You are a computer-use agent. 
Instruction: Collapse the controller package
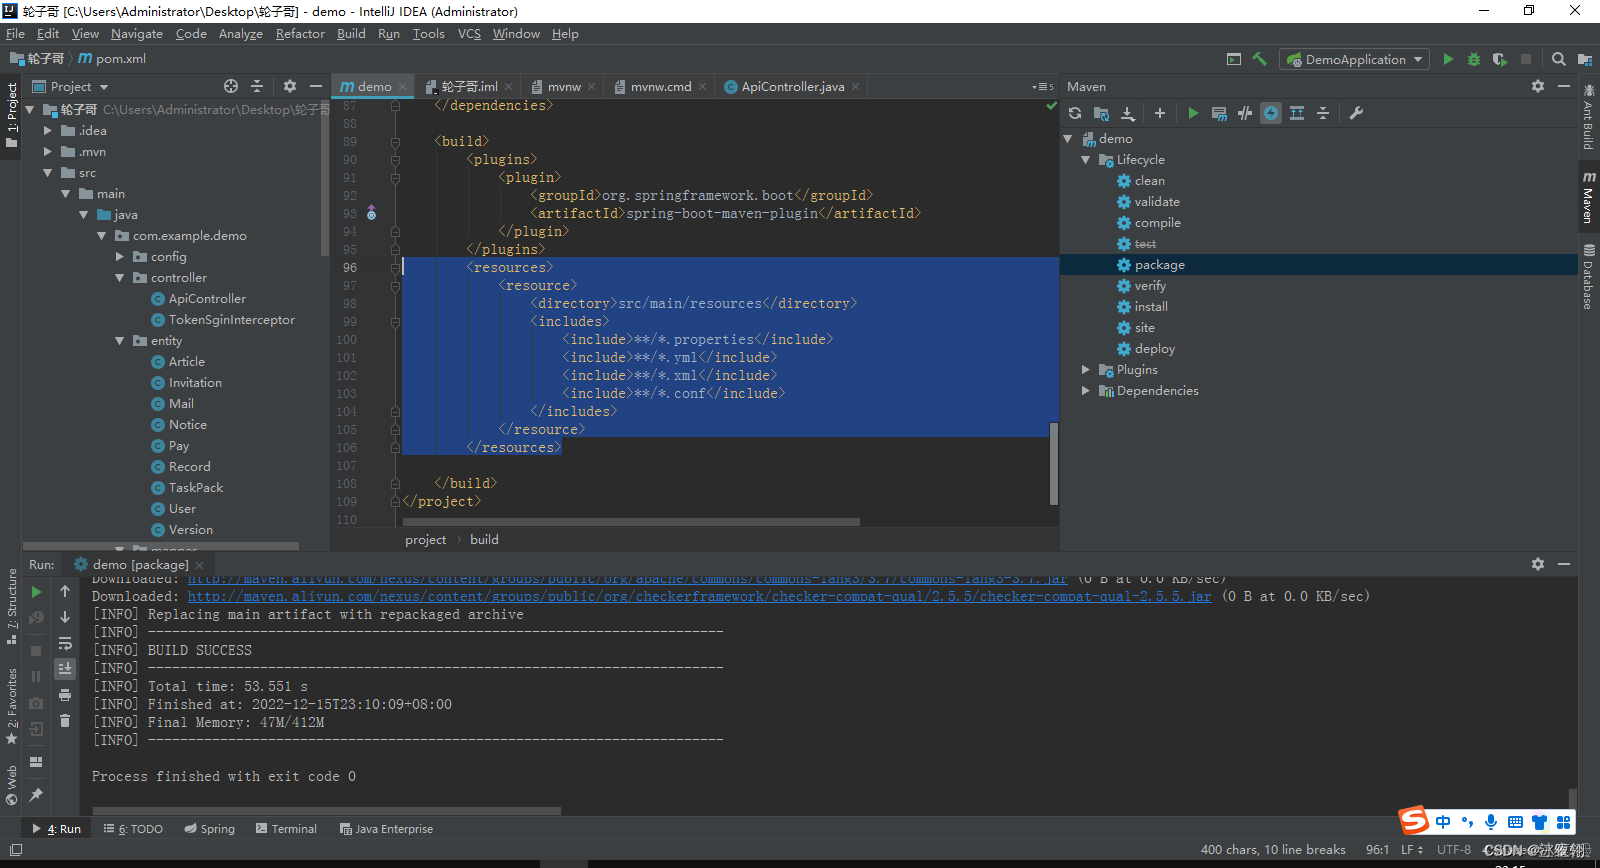[x=119, y=277]
